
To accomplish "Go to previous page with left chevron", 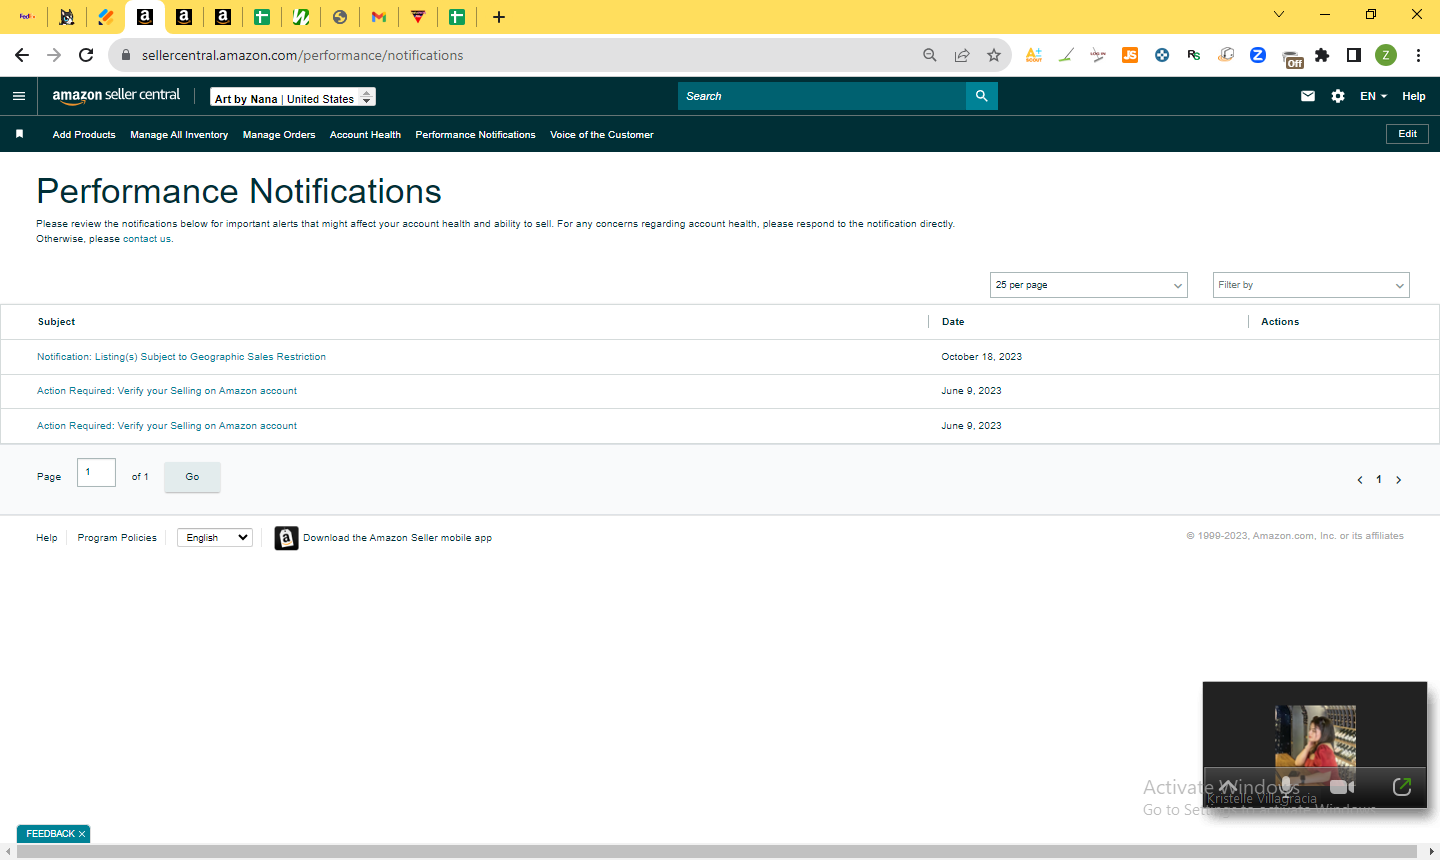I will coord(1360,480).
